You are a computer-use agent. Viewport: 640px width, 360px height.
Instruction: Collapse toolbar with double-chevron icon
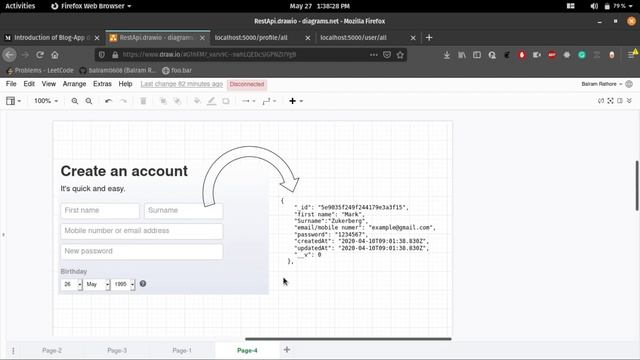(x=629, y=101)
